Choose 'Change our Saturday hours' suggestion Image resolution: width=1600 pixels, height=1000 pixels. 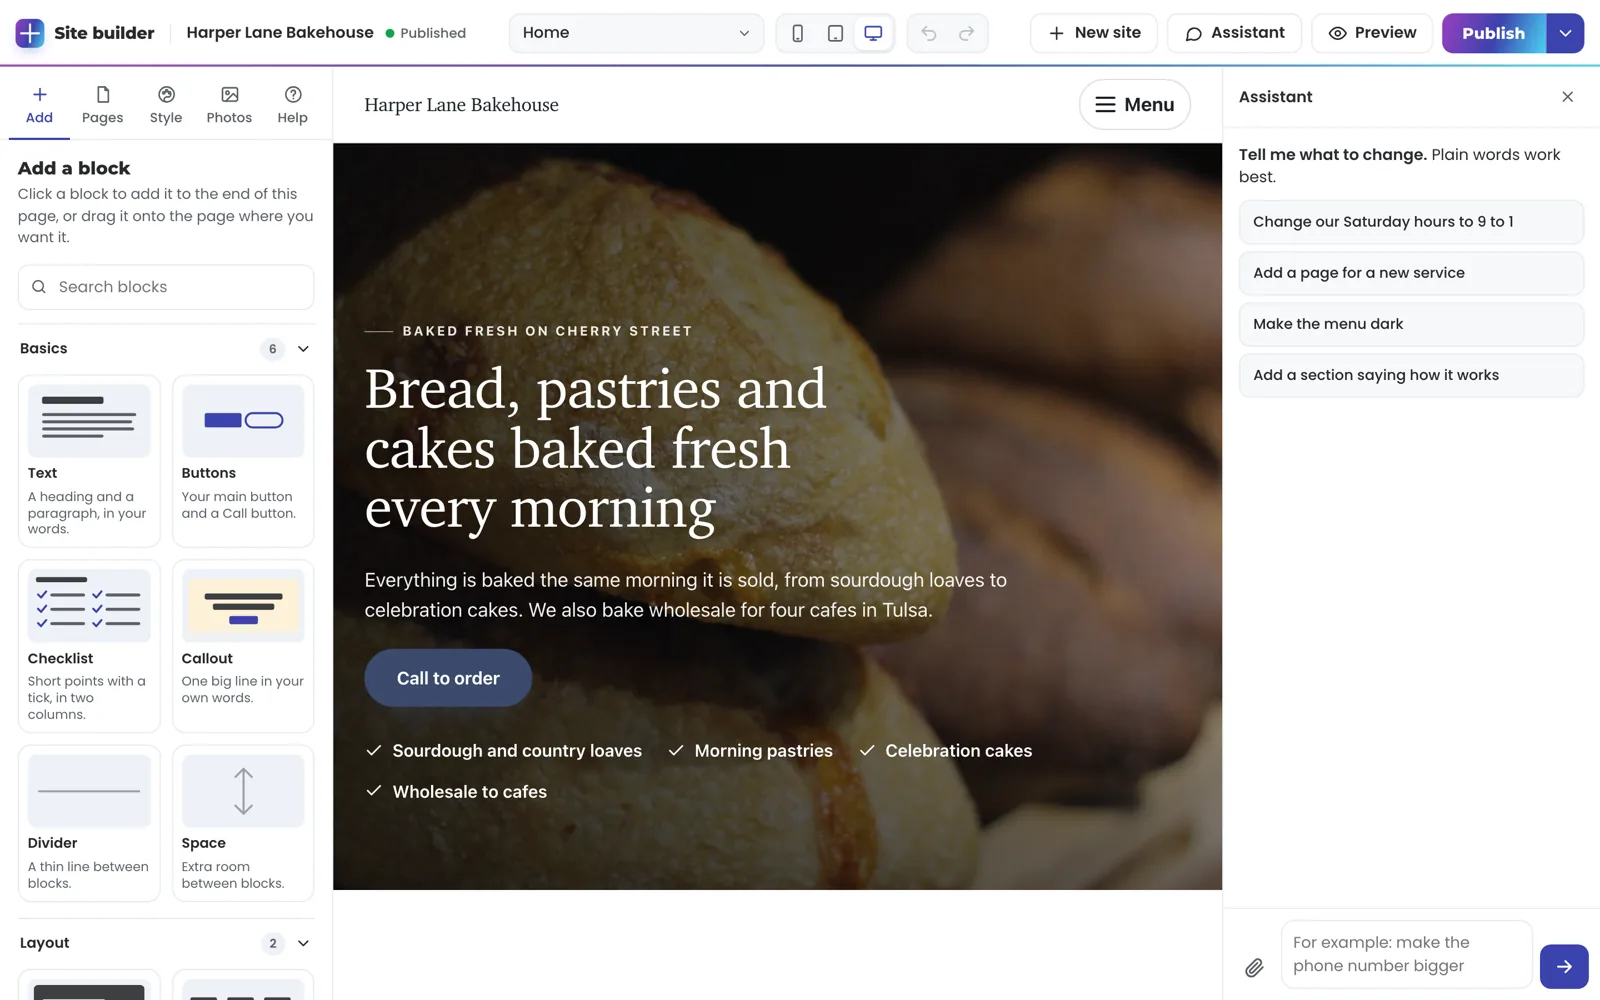click(1411, 222)
